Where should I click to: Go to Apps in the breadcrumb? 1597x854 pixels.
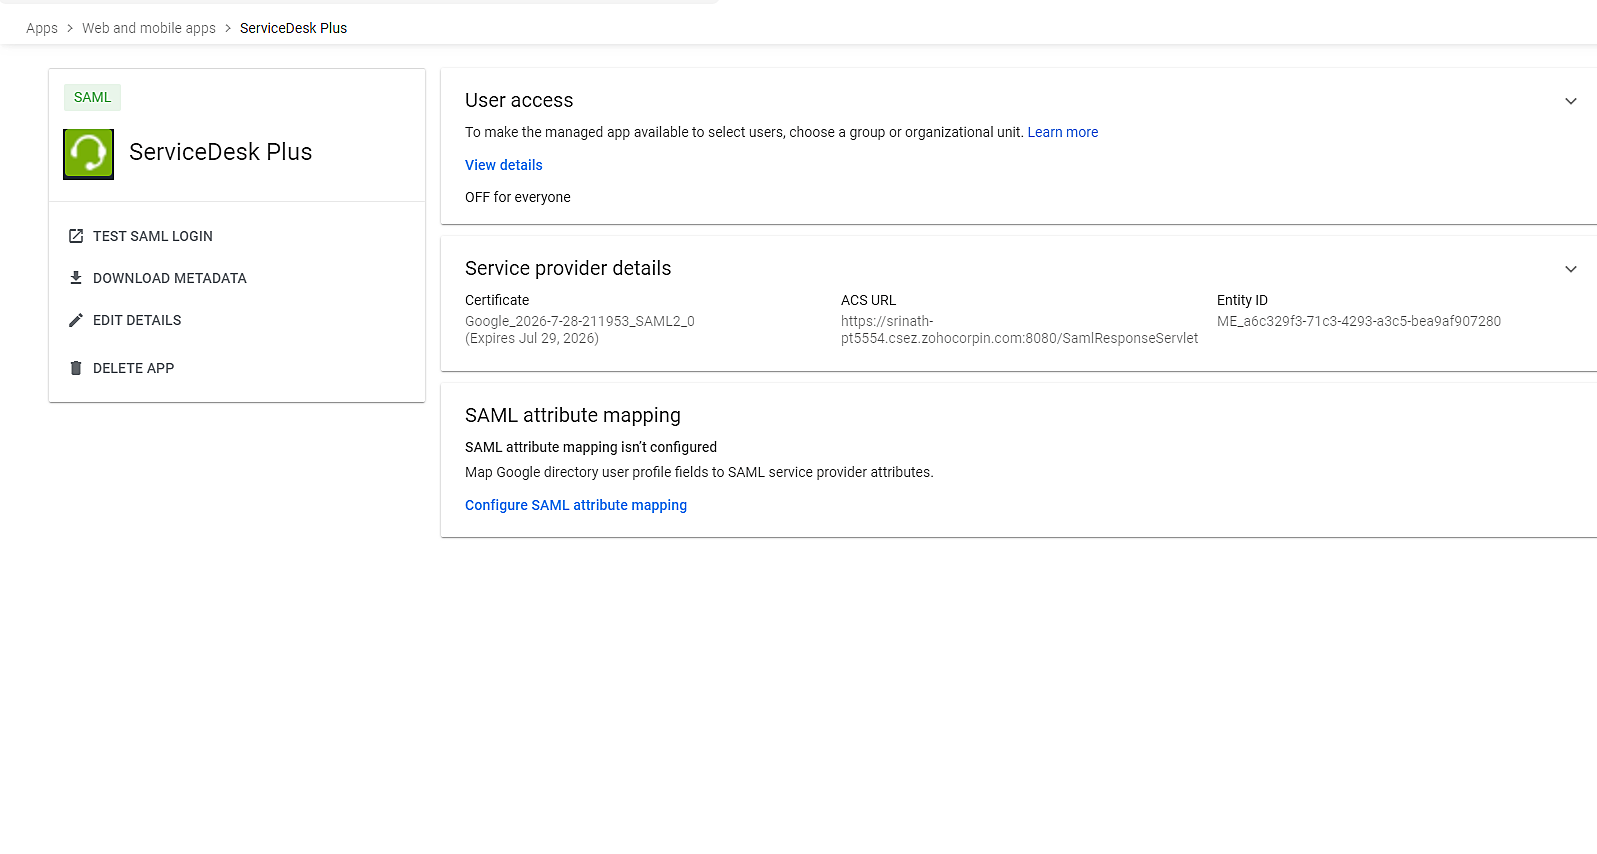(42, 28)
